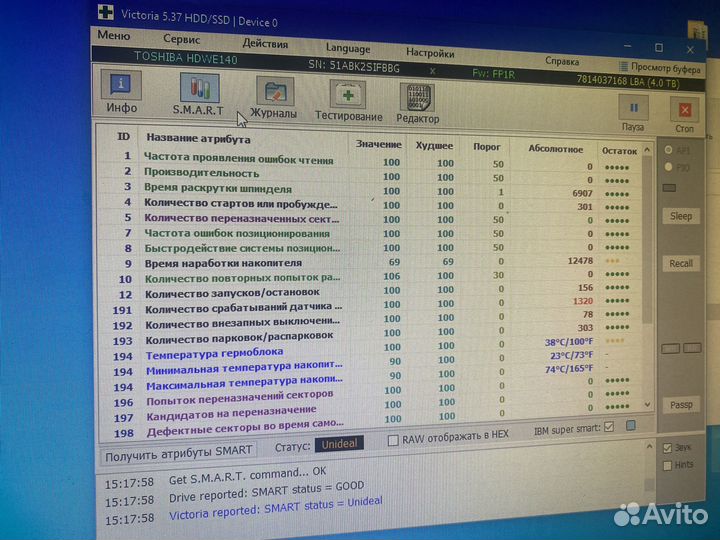Maximize the Victoria window
Image resolution: width=720 pixels, height=540 pixels.
tap(659, 48)
